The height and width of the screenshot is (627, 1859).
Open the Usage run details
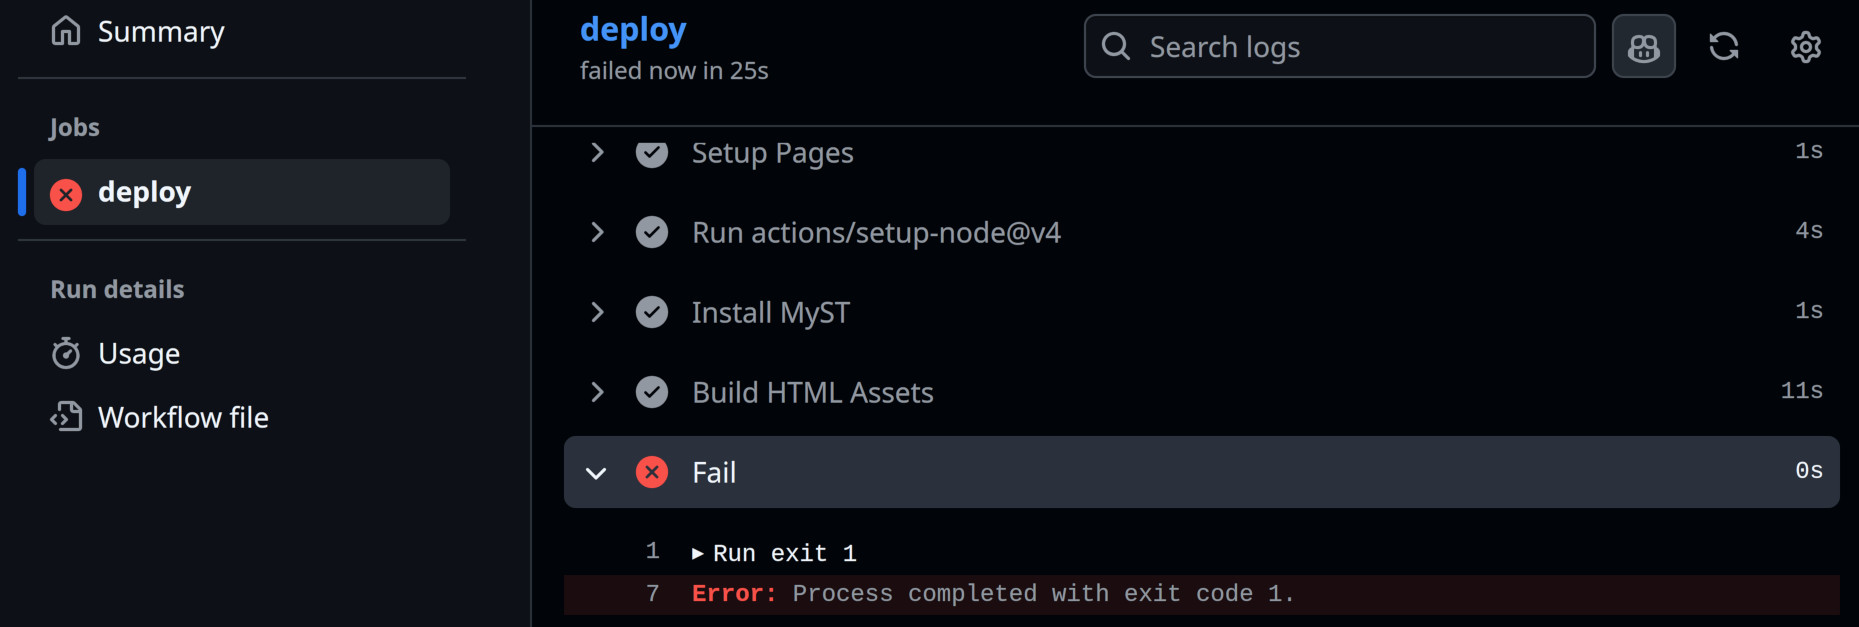tap(139, 354)
